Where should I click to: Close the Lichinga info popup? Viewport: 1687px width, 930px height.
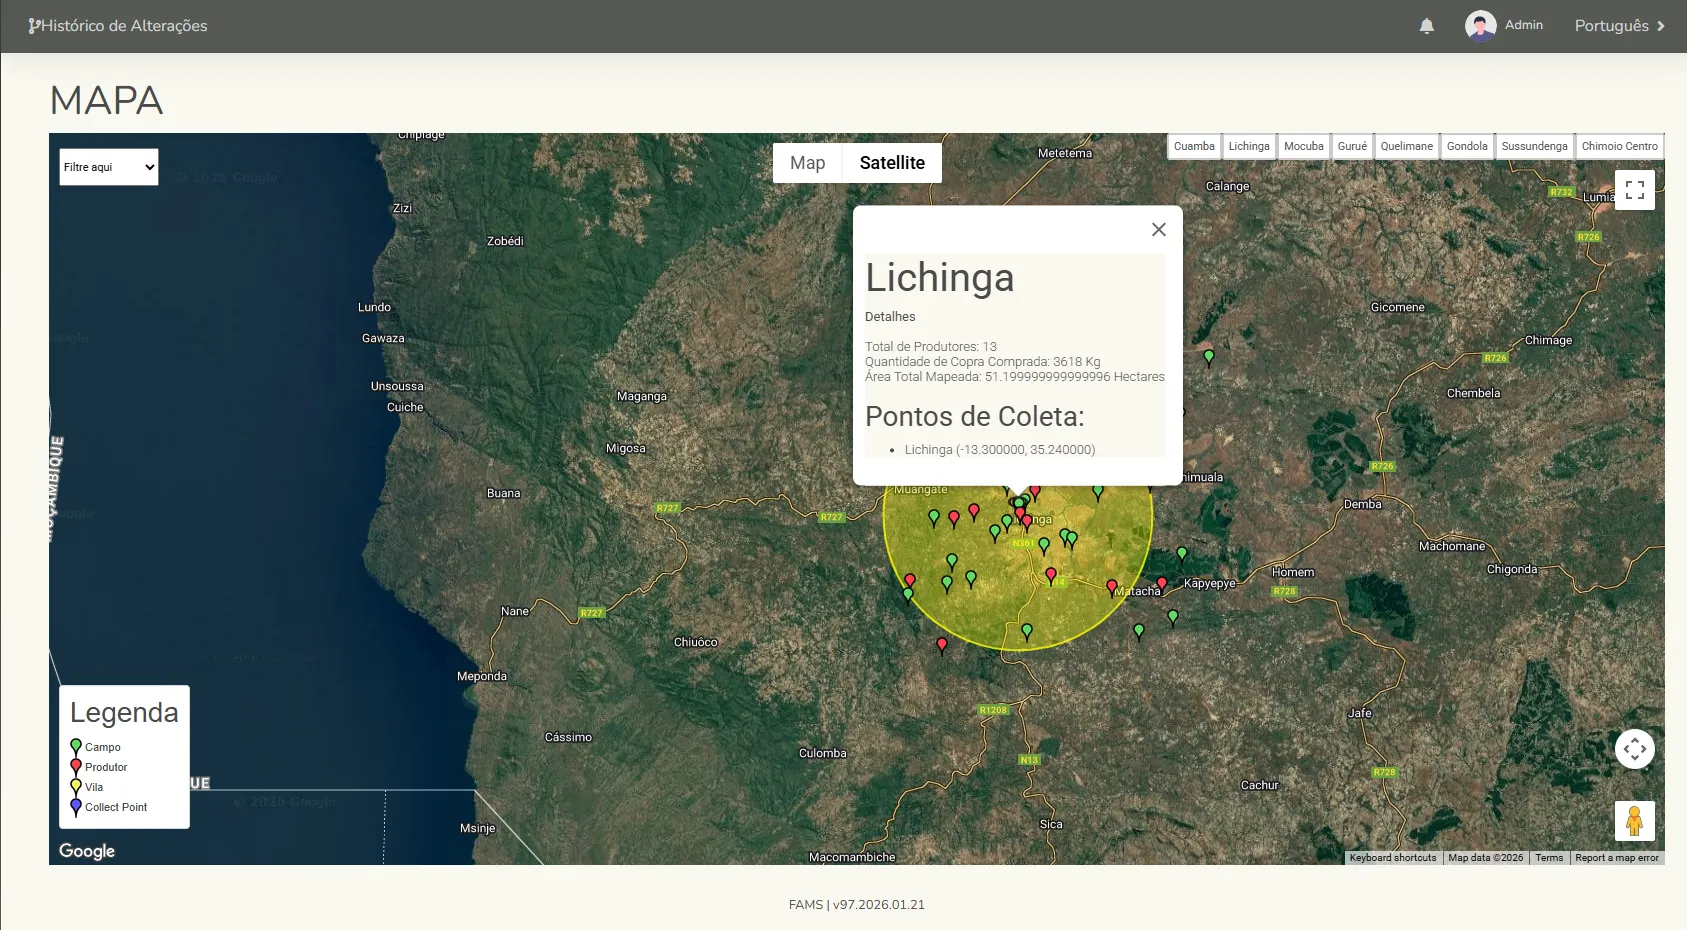tap(1158, 230)
